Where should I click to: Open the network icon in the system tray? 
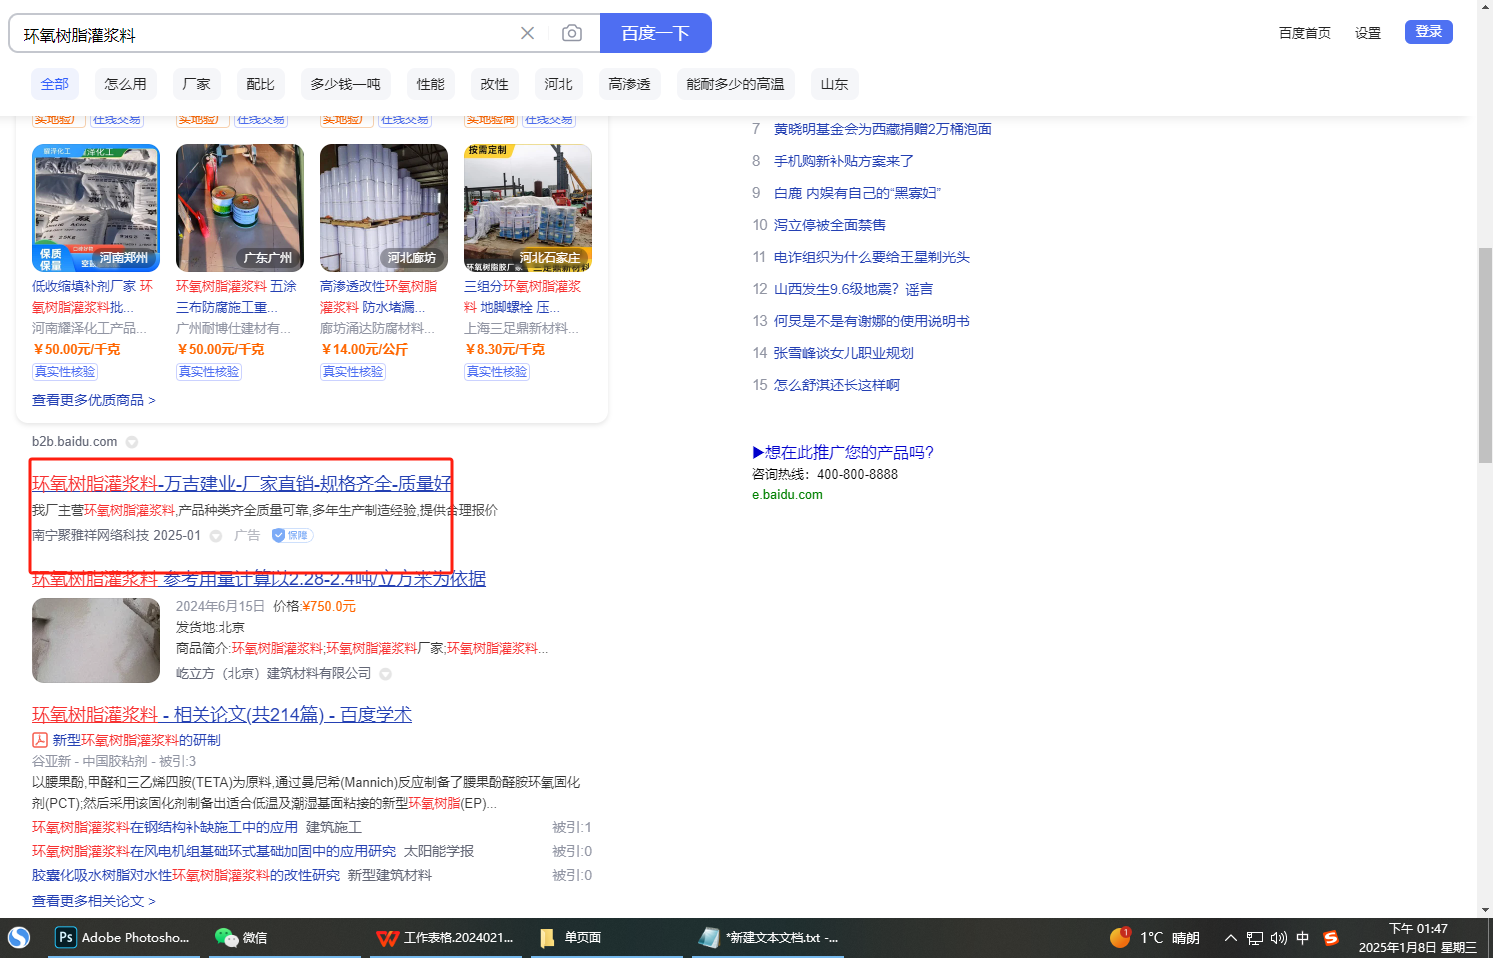click(1255, 938)
